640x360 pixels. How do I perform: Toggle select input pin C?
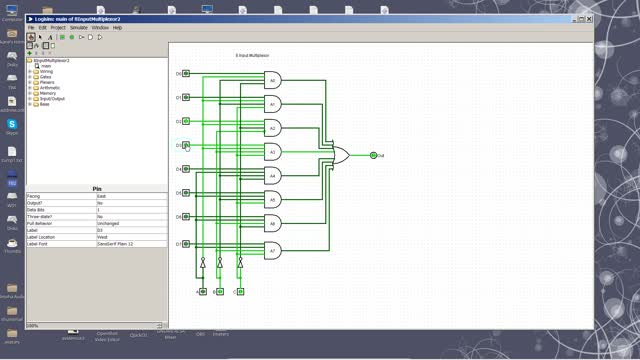pyautogui.click(x=240, y=291)
